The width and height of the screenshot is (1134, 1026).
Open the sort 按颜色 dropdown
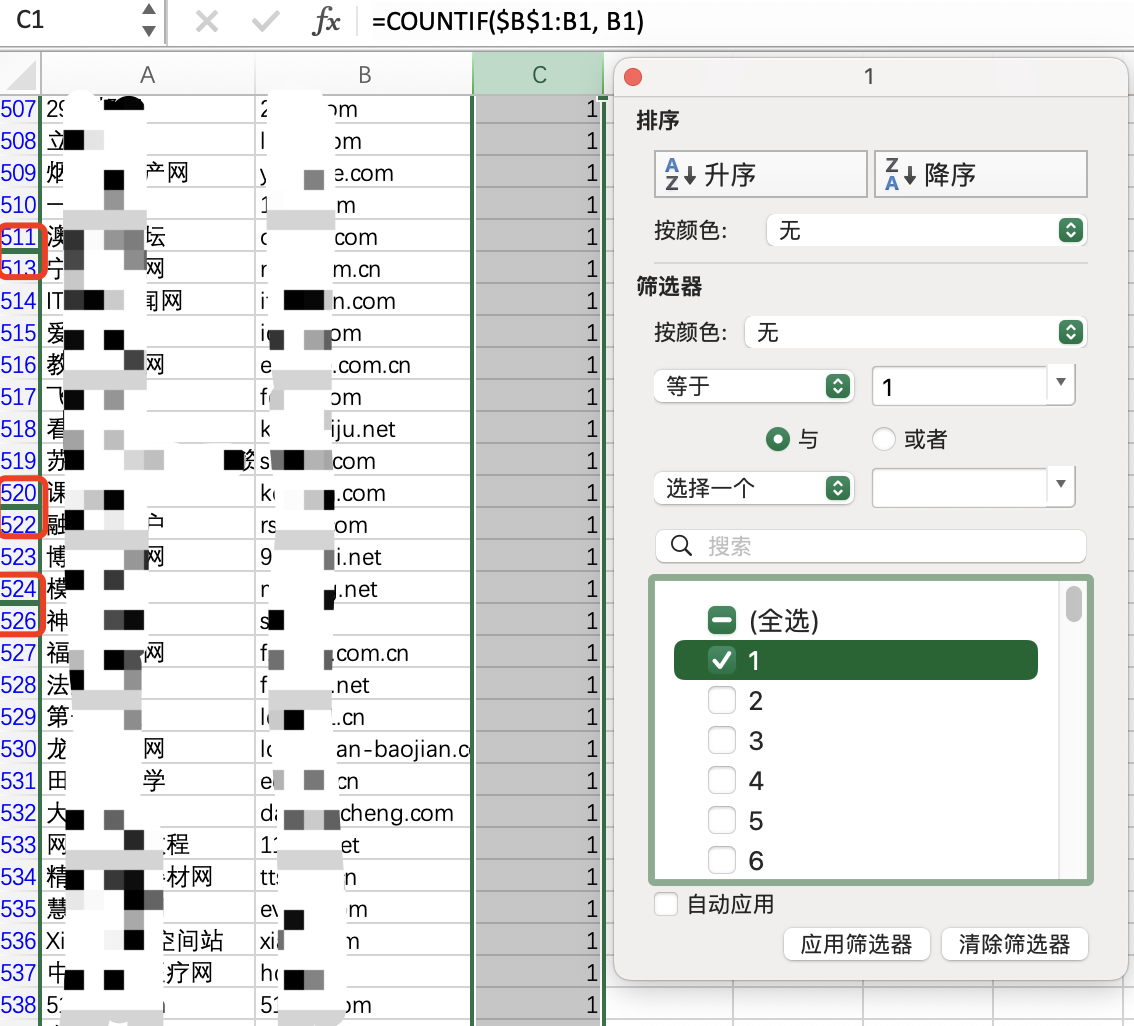point(925,231)
